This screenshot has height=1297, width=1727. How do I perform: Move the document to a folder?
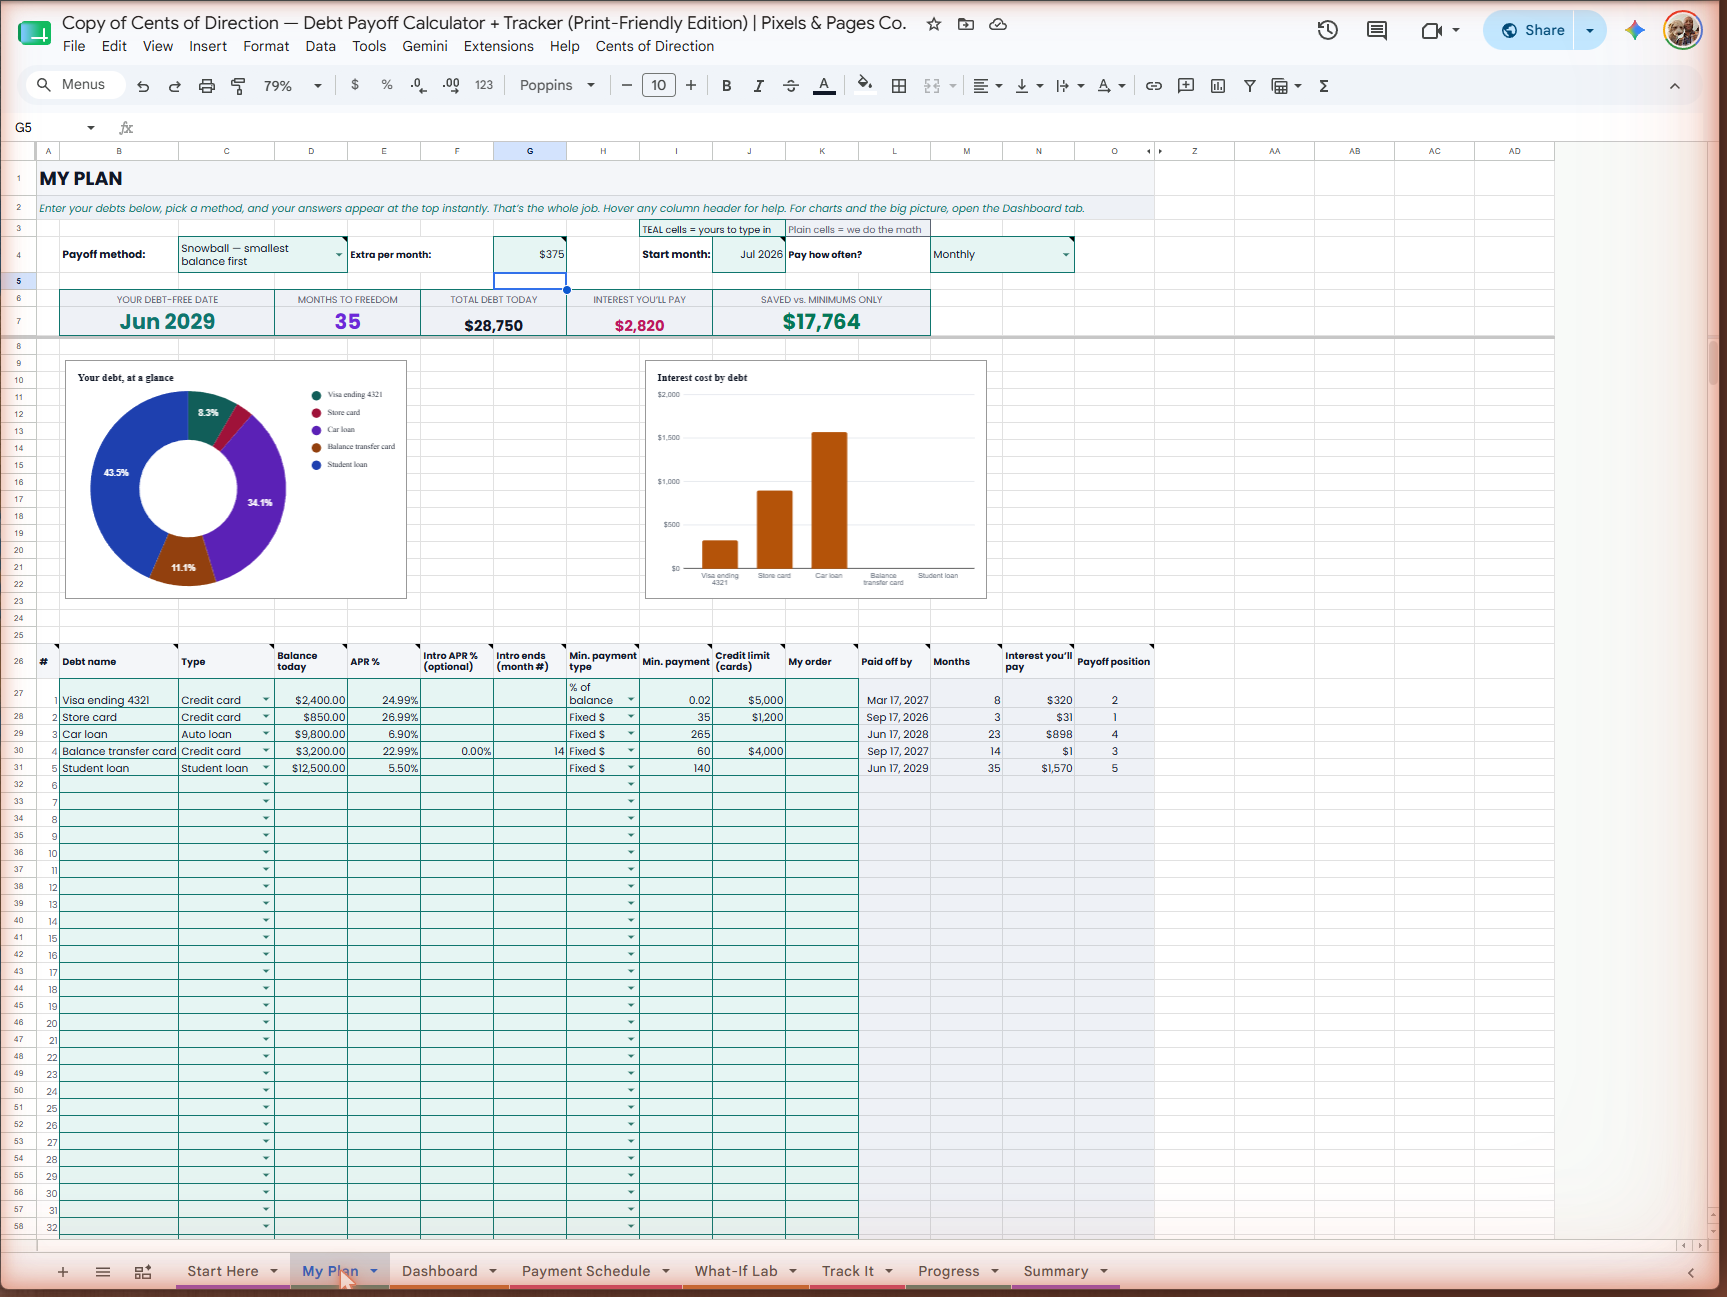tap(966, 24)
